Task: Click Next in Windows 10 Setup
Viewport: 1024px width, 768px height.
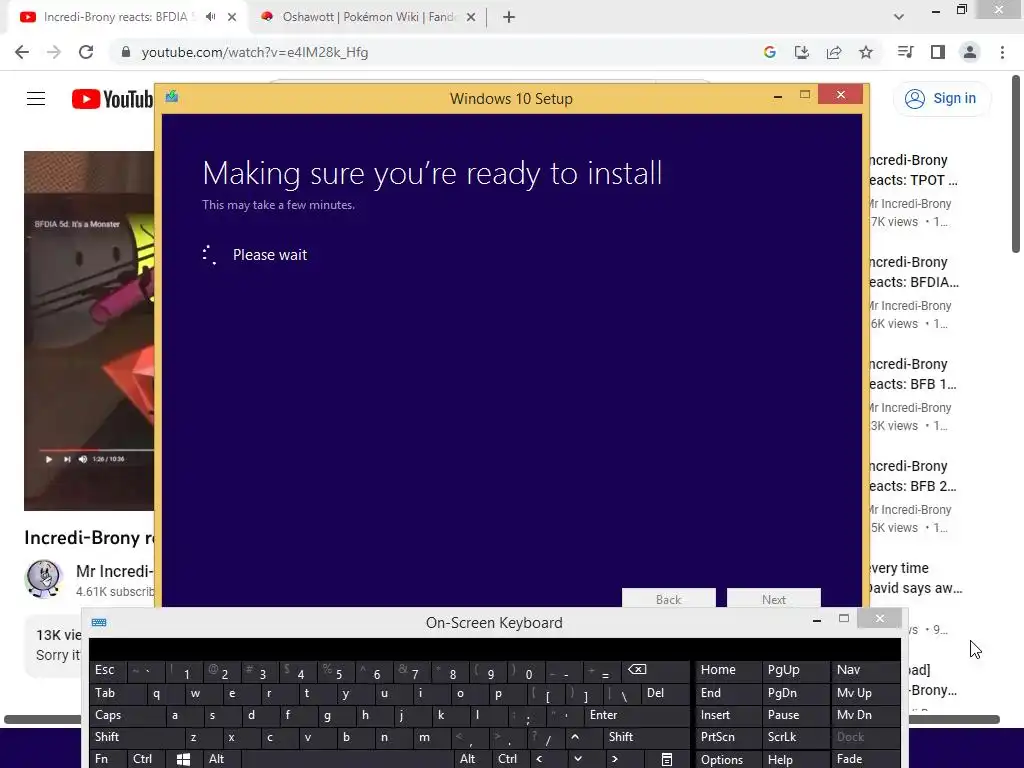Action: (774, 598)
